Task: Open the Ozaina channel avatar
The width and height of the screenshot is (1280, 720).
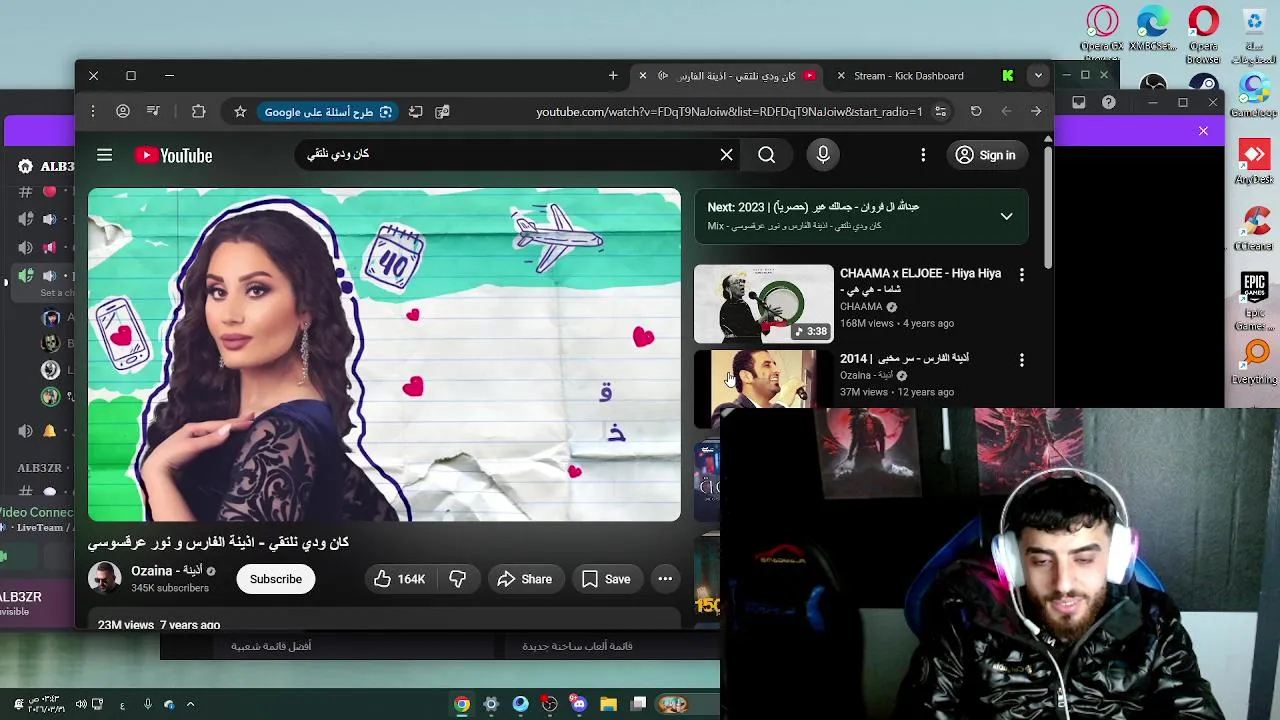Action: click(104, 579)
